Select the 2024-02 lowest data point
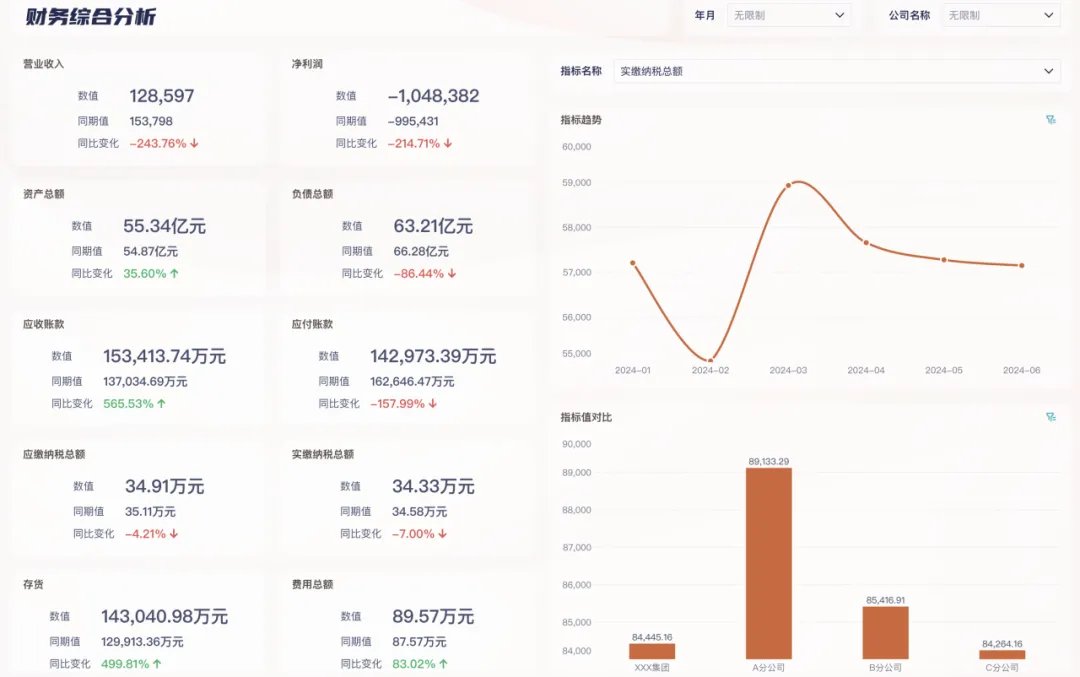Viewport: 1080px width, 677px height. (710, 360)
